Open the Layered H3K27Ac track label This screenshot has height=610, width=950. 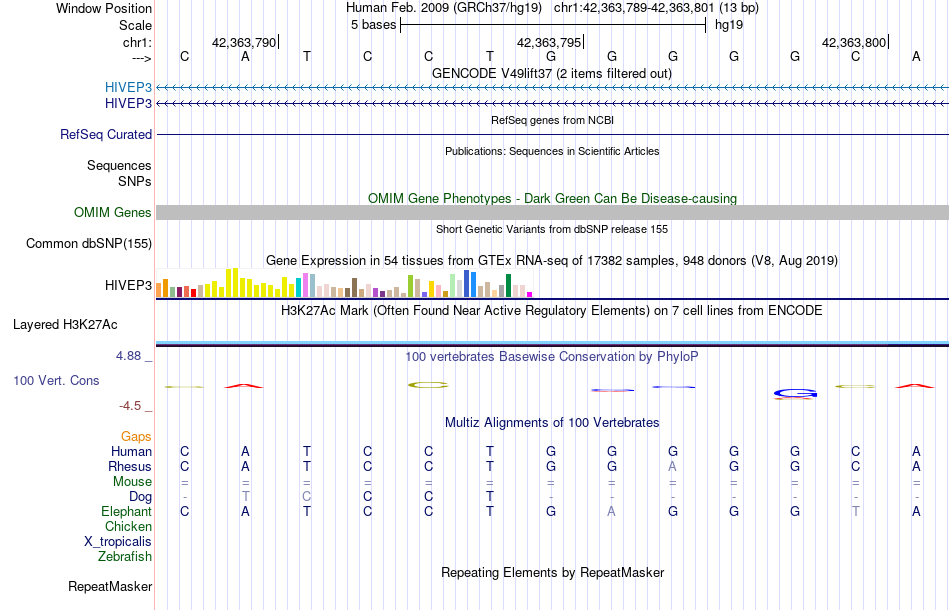[x=65, y=325]
